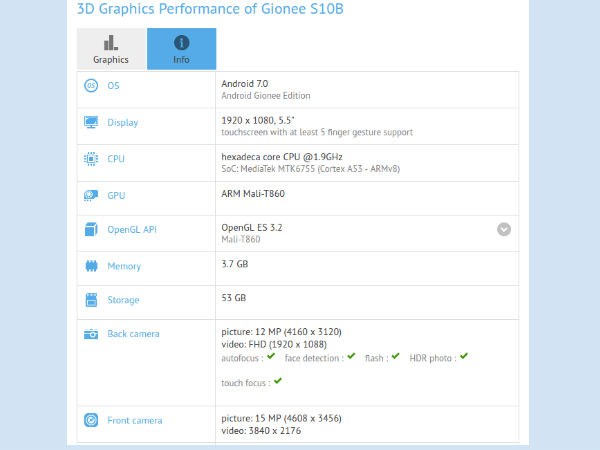Click the touch focus label
This screenshot has width=600, height=450.
[x=246, y=383]
